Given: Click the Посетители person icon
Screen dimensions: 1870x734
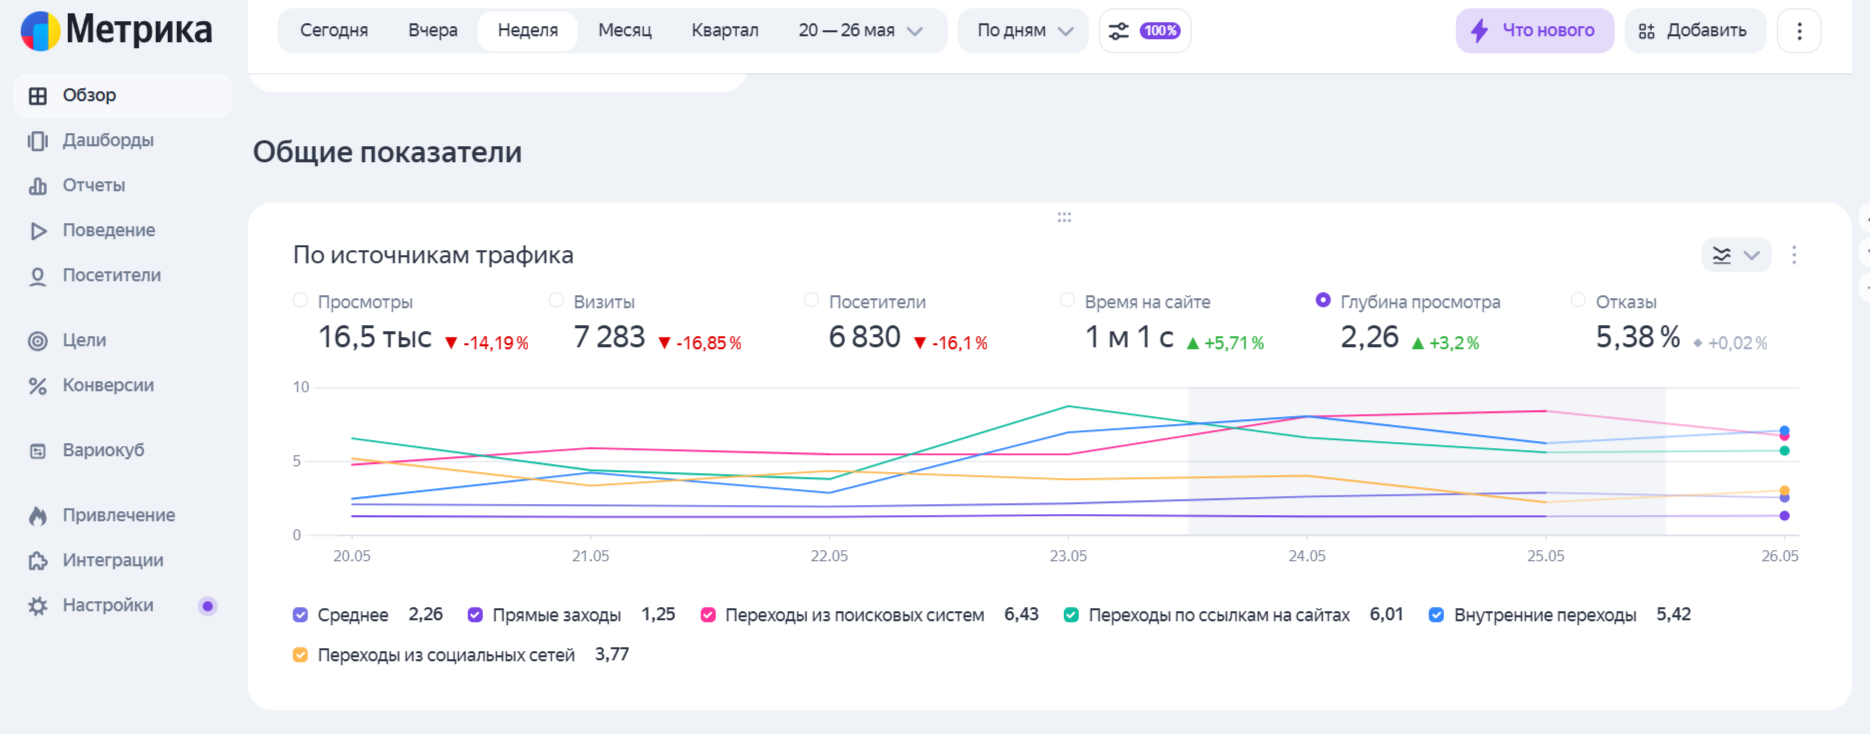Looking at the screenshot, I should (38, 276).
